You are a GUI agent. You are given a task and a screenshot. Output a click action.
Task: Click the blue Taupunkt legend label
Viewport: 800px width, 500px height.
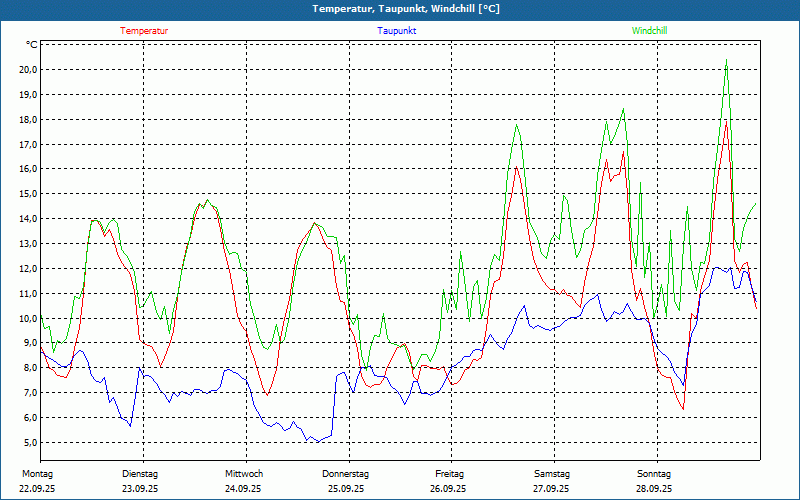click(x=396, y=31)
